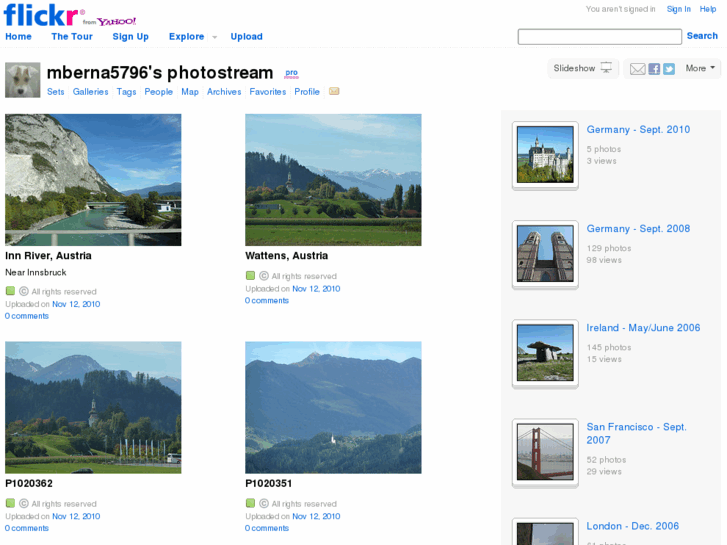Screen dimensions: 727x545
Task: Click green privacy square under P1020362
Action: point(10,503)
